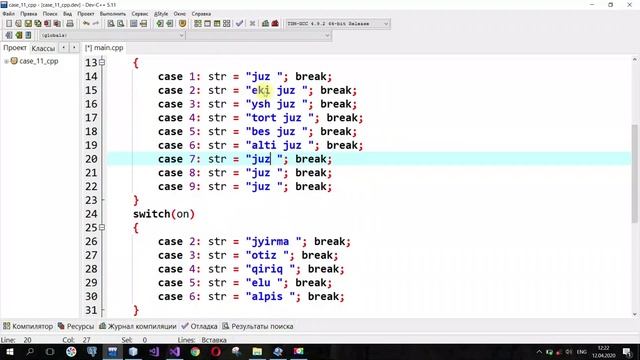Open Opera browser from the taskbar

tap(216, 351)
